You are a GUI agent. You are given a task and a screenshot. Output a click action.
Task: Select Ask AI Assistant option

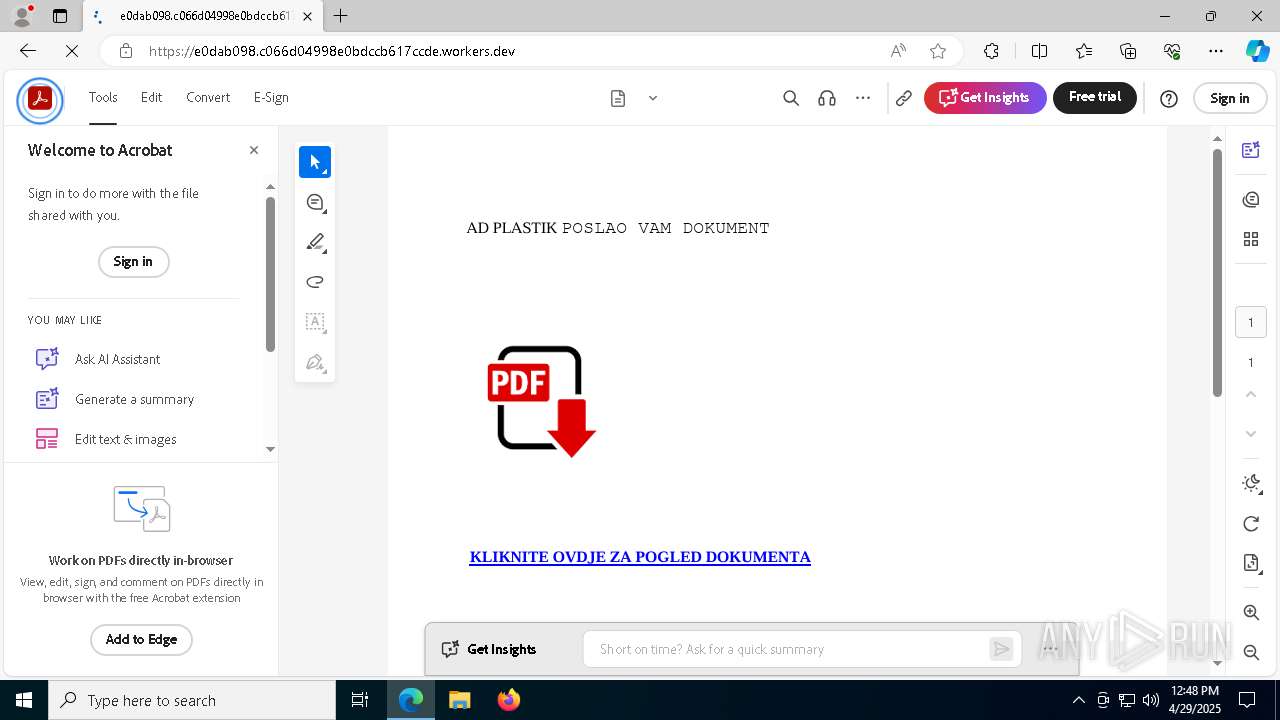tap(117, 359)
